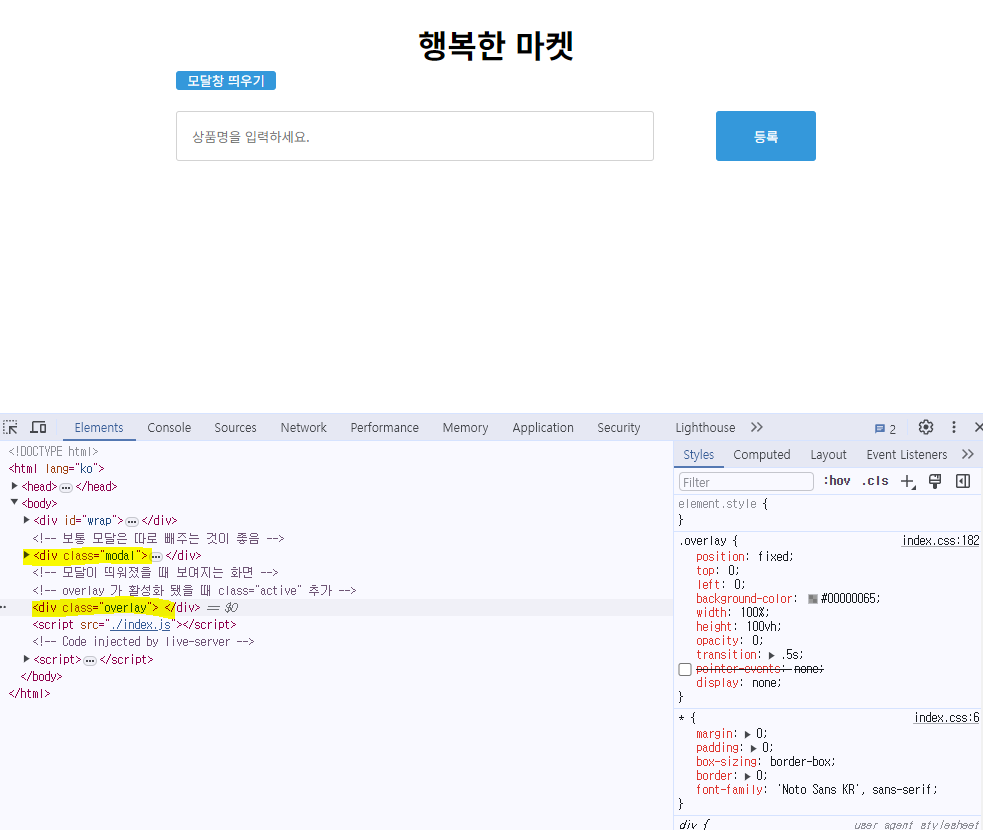Toggle the device toolbar icon
This screenshot has height=830, width=983.
(38, 428)
